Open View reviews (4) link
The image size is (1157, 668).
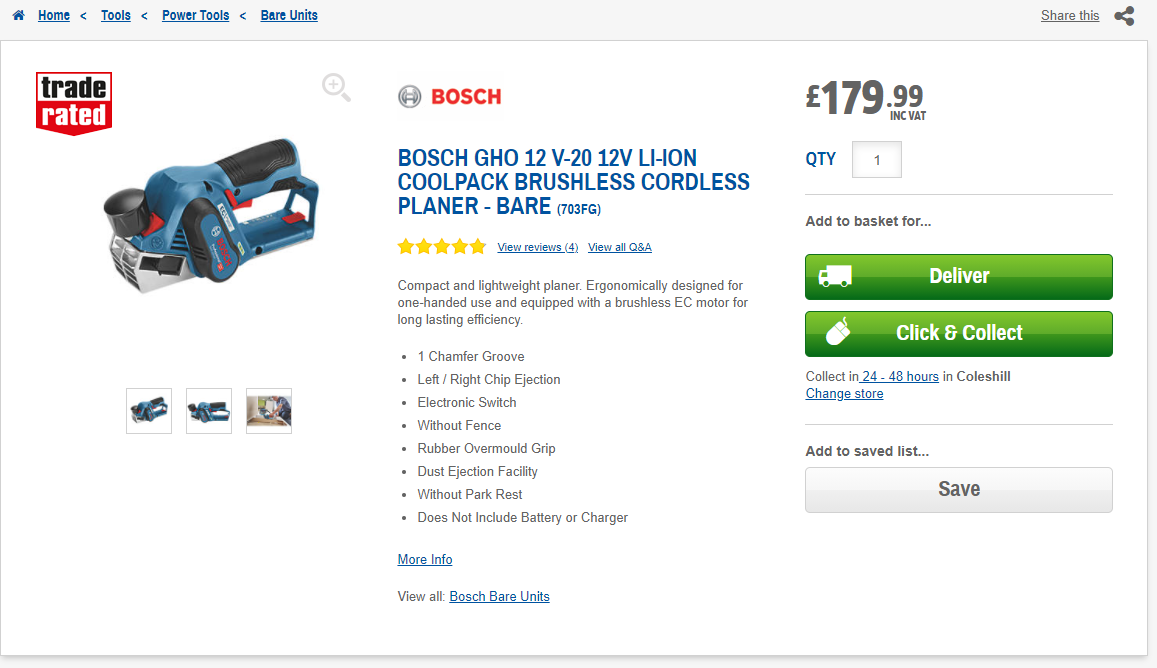click(x=537, y=247)
